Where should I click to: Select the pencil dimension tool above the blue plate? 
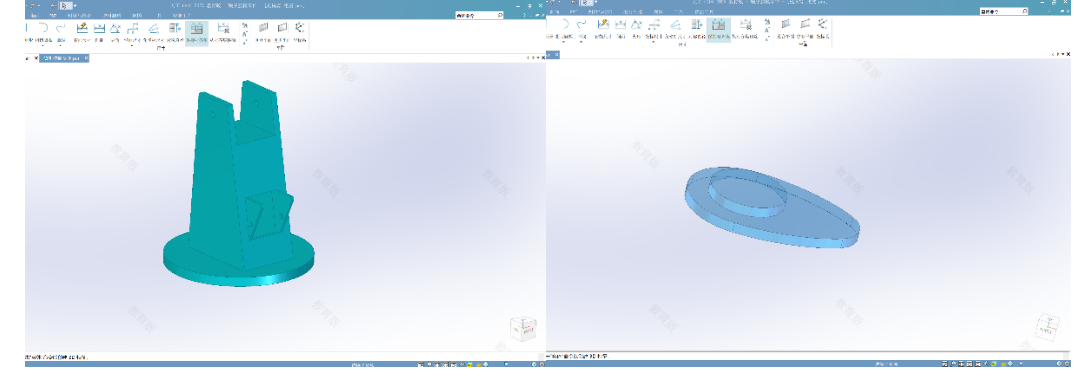pyautogui.click(x=603, y=25)
